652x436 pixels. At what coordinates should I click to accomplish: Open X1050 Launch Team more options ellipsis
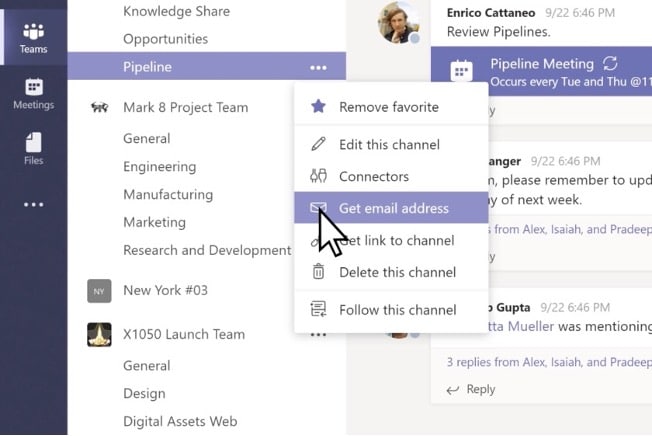pos(318,335)
